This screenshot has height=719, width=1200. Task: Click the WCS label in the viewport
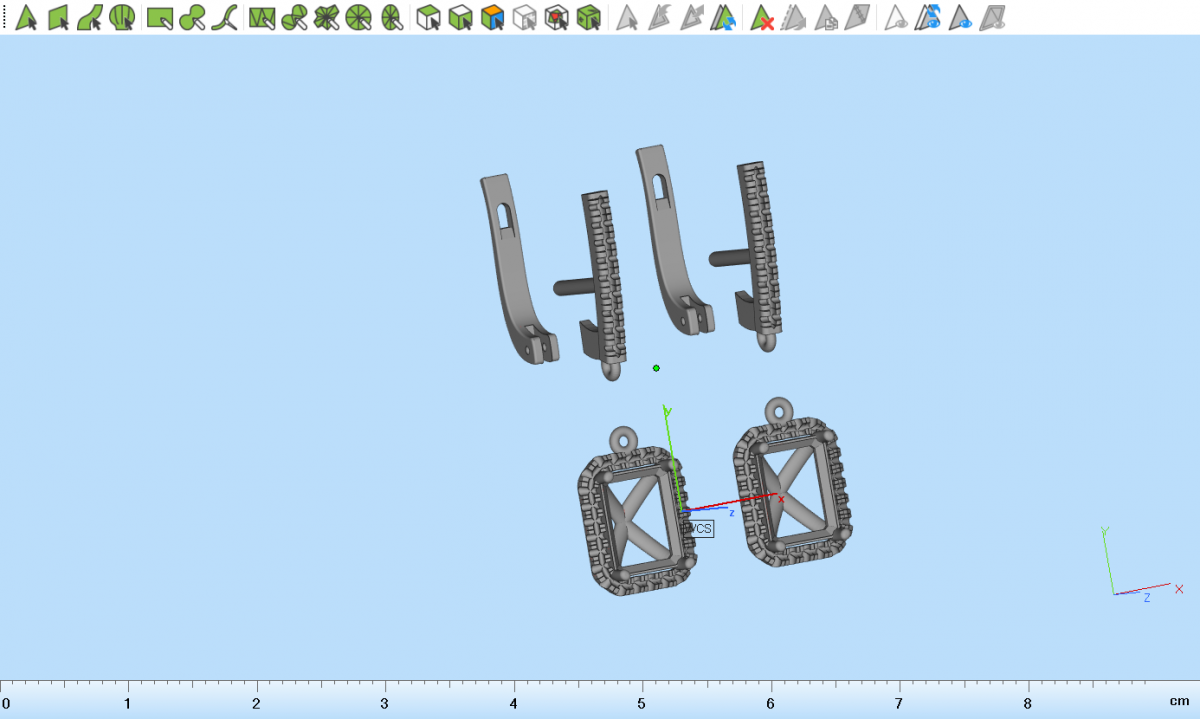pos(698,528)
